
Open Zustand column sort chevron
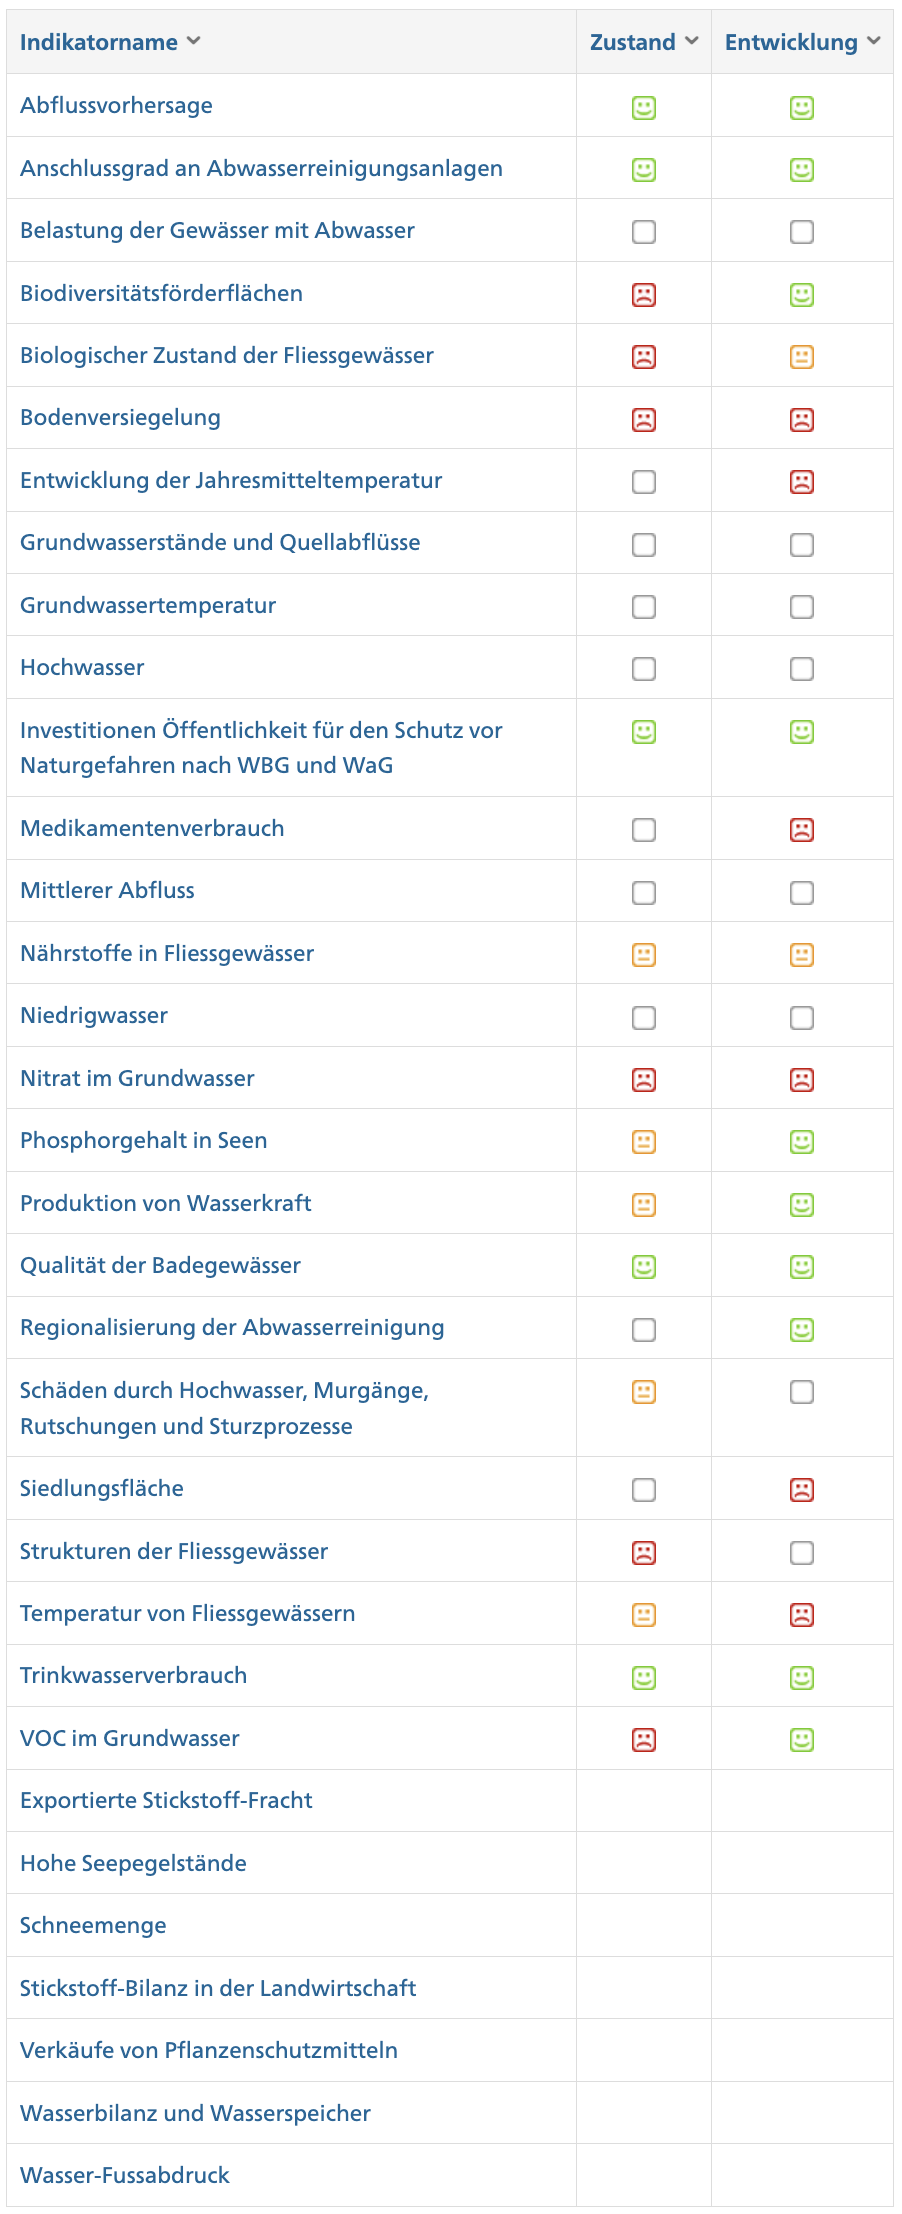[692, 41]
